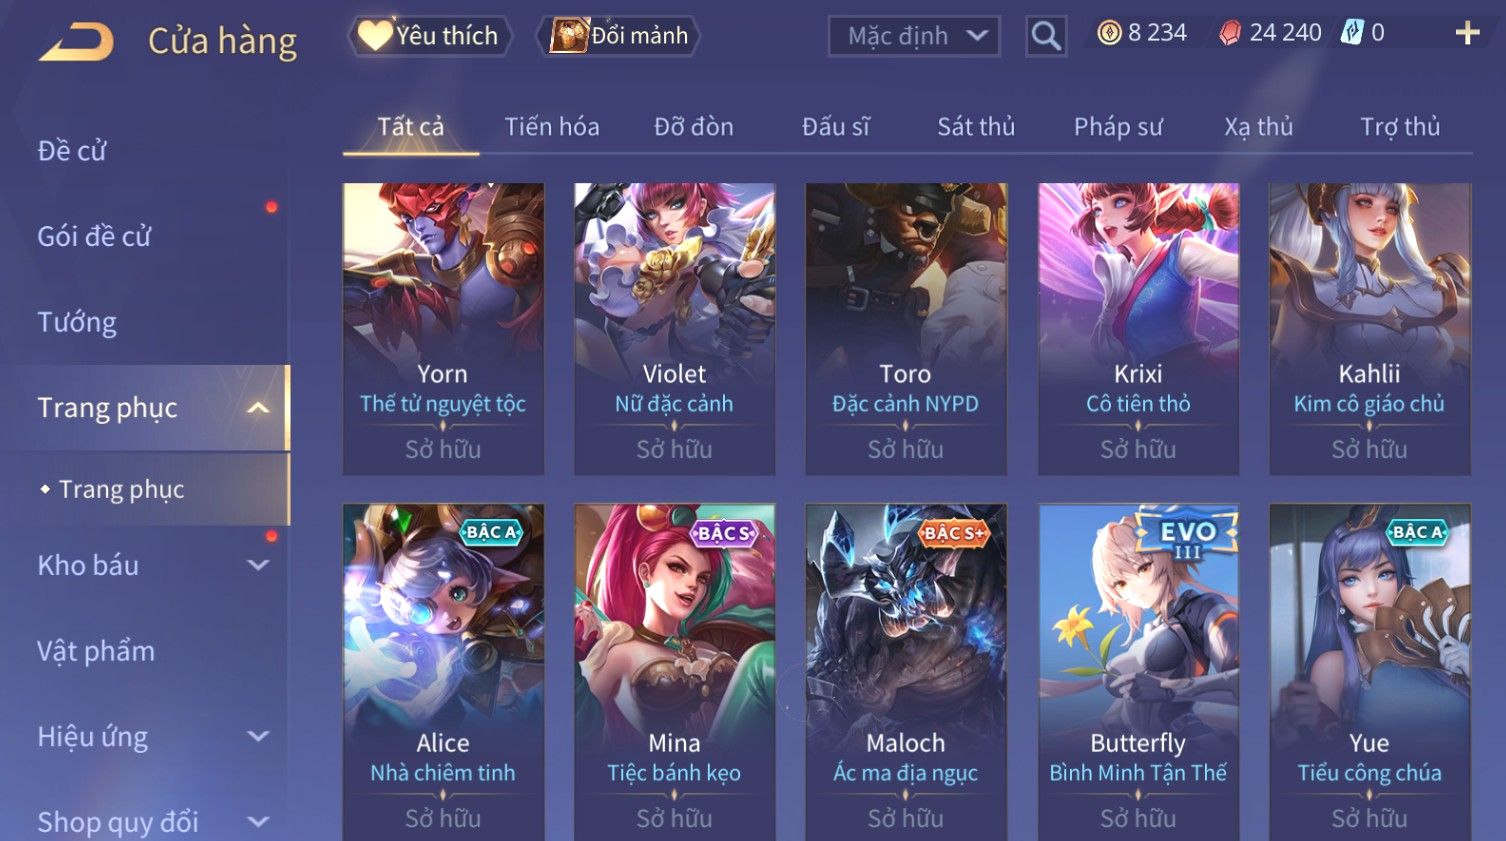Image resolution: width=1506 pixels, height=841 pixels.
Task: Open the search magnifier icon
Action: (x=1046, y=36)
